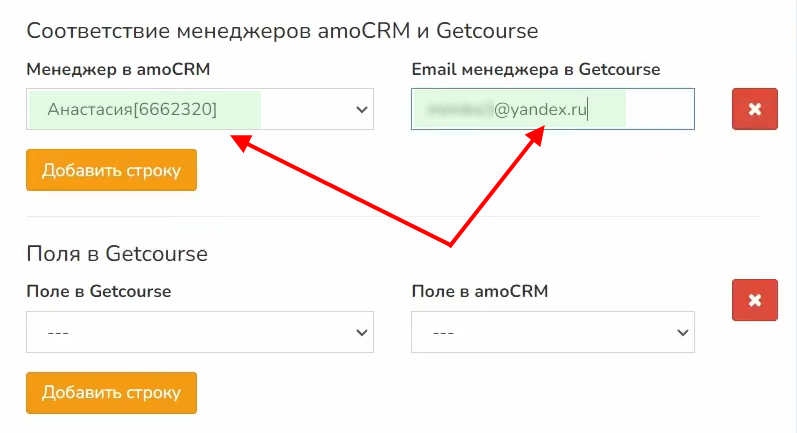Open the Анастасия[6662320] manager dropdown

pos(200,109)
